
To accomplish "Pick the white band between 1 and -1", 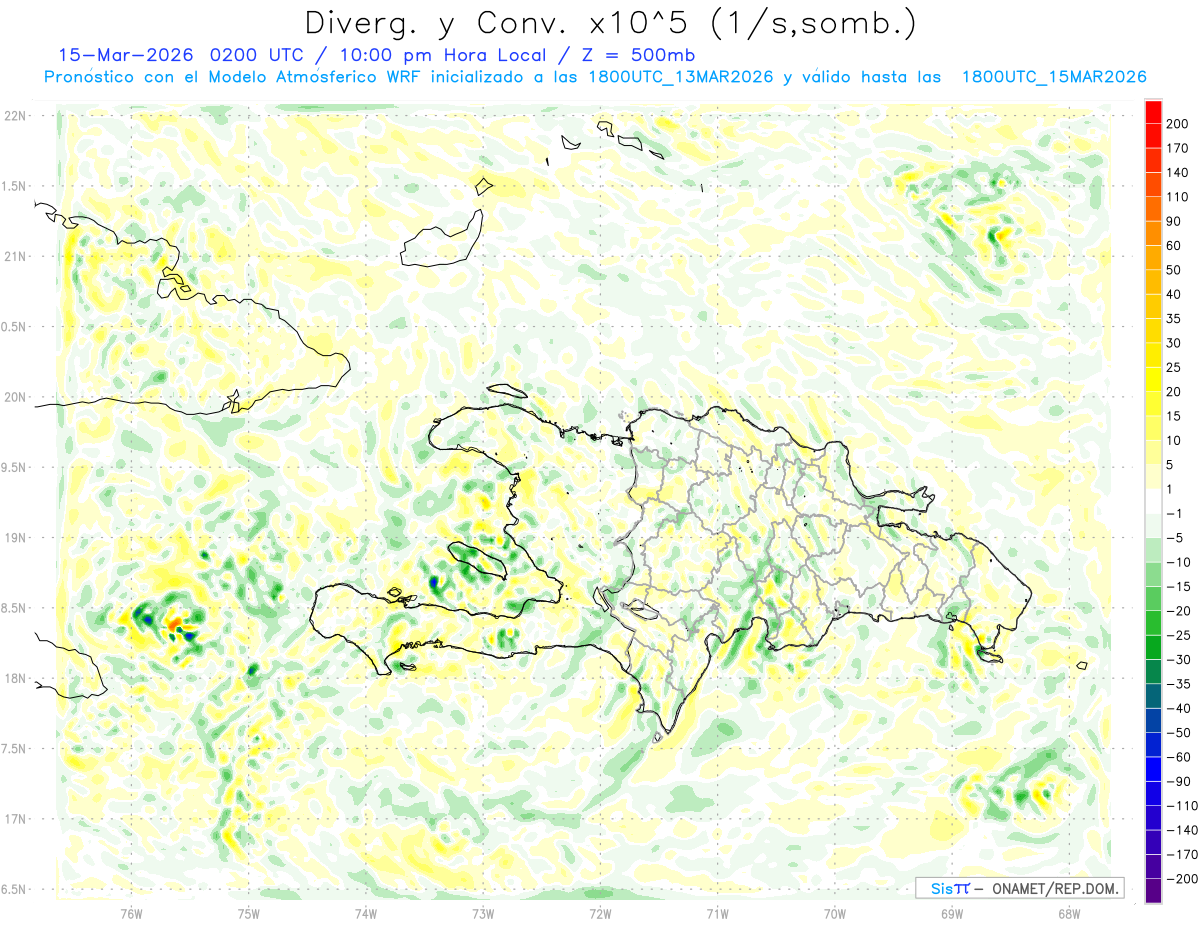I will (1154, 501).
